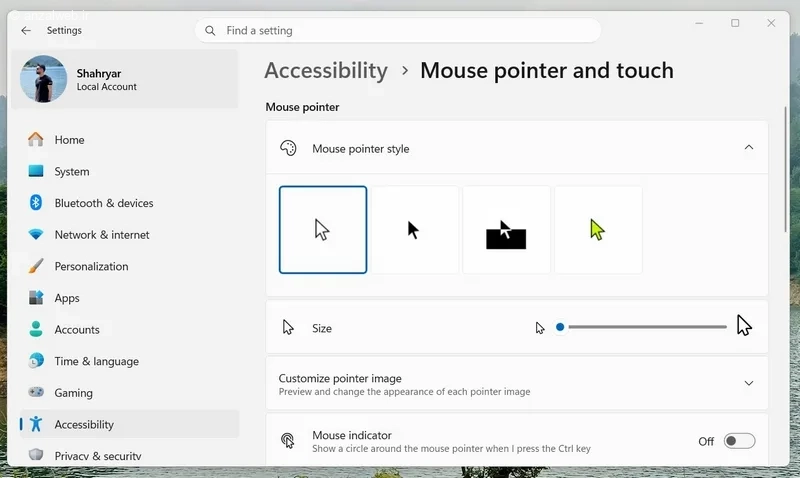Open Shahryar Local Account profile
This screenshot has width=800, height=478.
point(124,79)
